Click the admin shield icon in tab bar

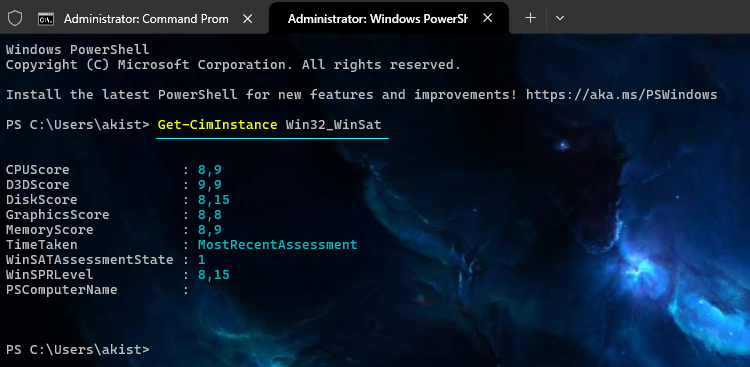(15, 19)
